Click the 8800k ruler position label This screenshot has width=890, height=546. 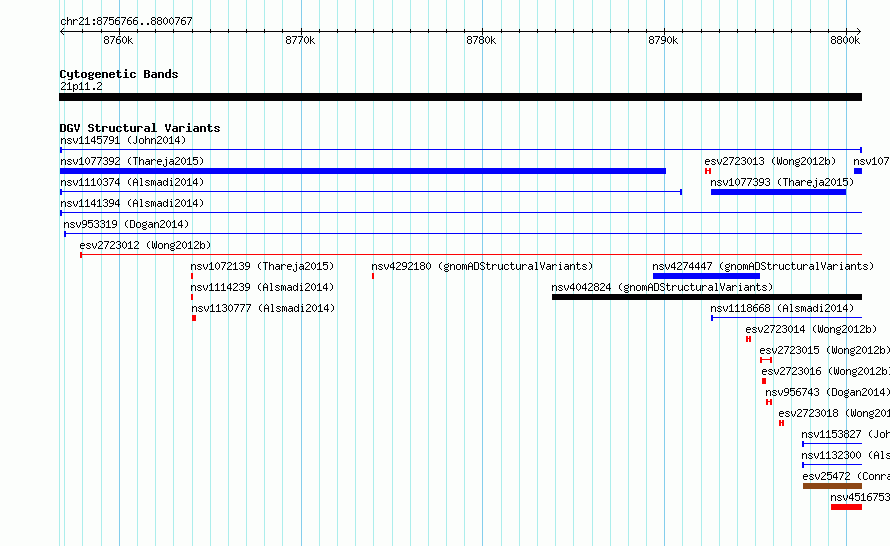845,40
